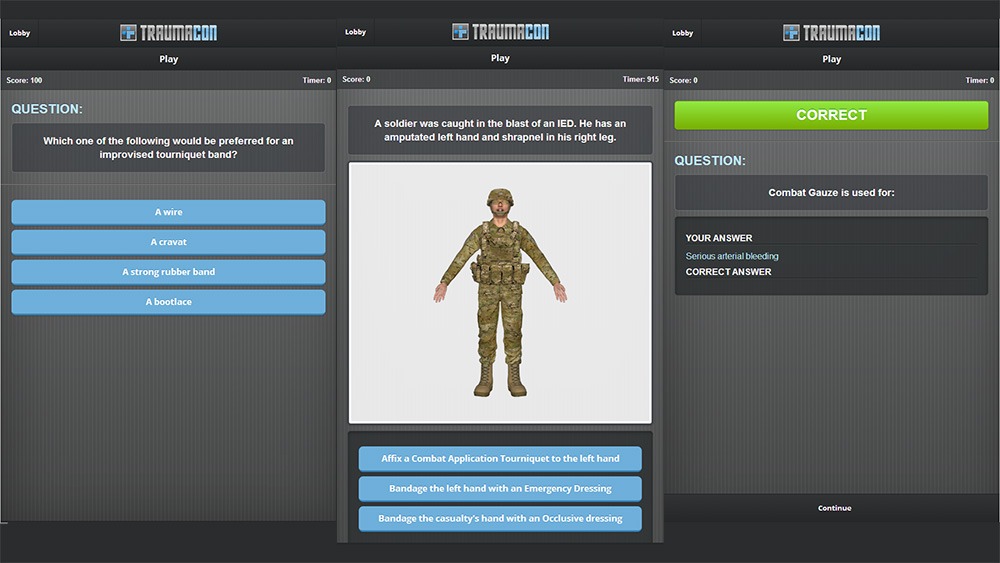Return to Lobby from the tourniquet question screen
The width and height of the screenshot is (1000, 563).
tap(19, 33)
